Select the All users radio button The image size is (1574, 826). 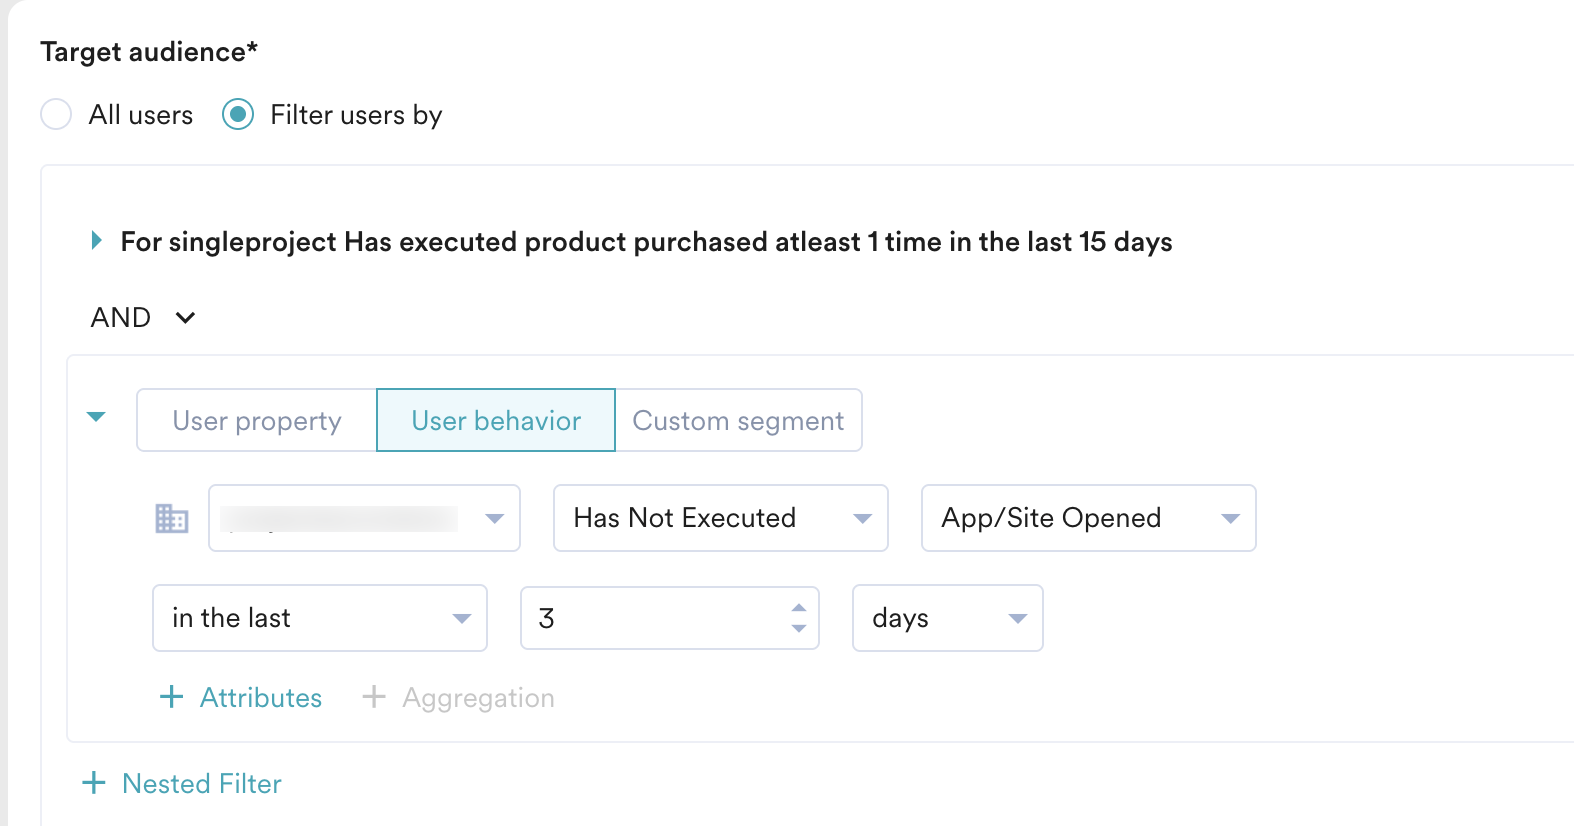click(56, 115)
